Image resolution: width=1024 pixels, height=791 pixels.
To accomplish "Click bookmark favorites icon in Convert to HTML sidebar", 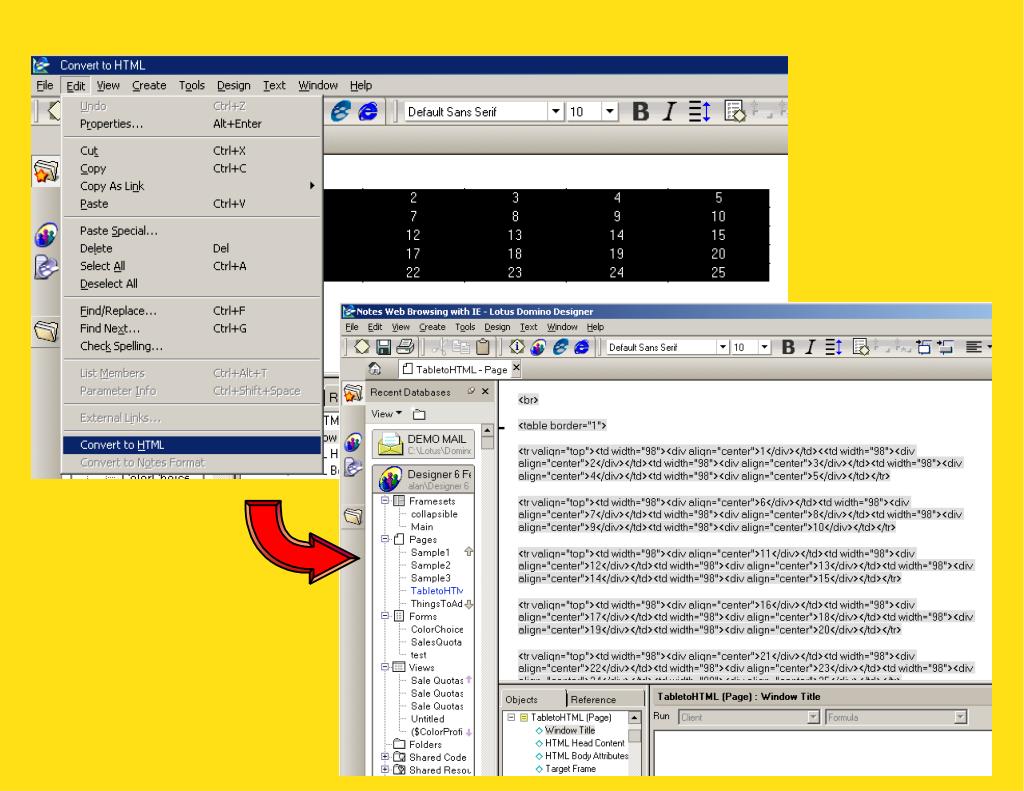I will (x=46, y=171).
